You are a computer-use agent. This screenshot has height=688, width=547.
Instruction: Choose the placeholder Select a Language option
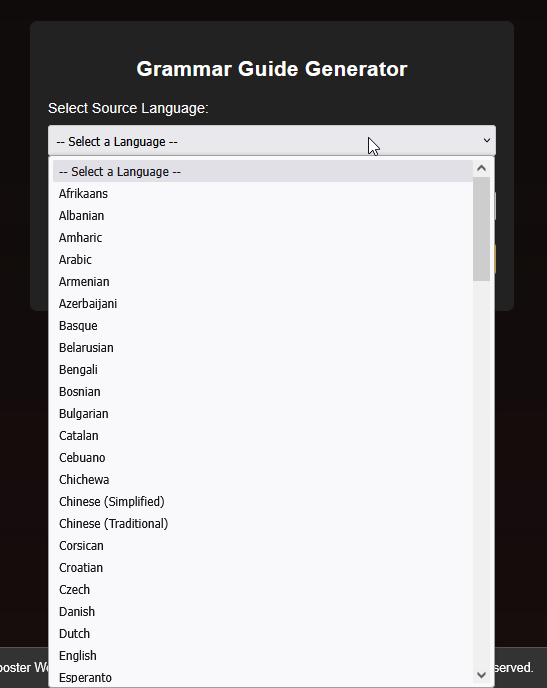click(x=263, y=171)
